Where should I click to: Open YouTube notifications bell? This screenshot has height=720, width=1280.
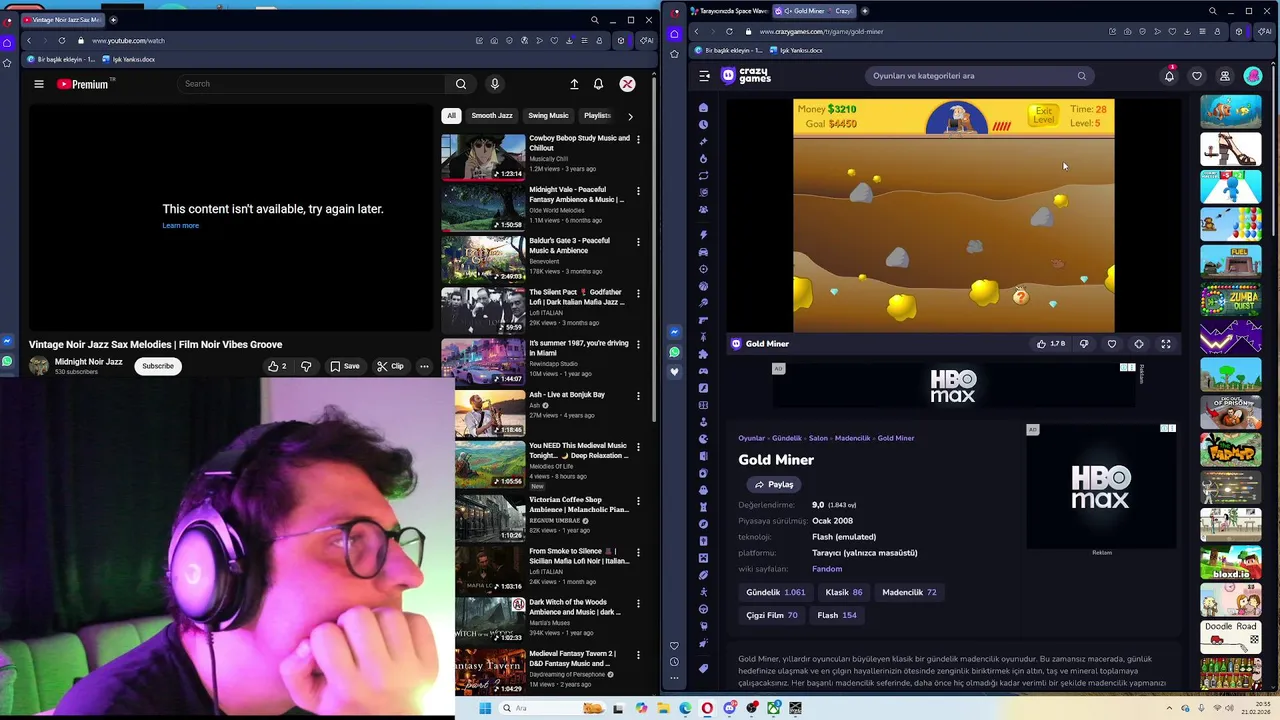[x=598, y=84]
